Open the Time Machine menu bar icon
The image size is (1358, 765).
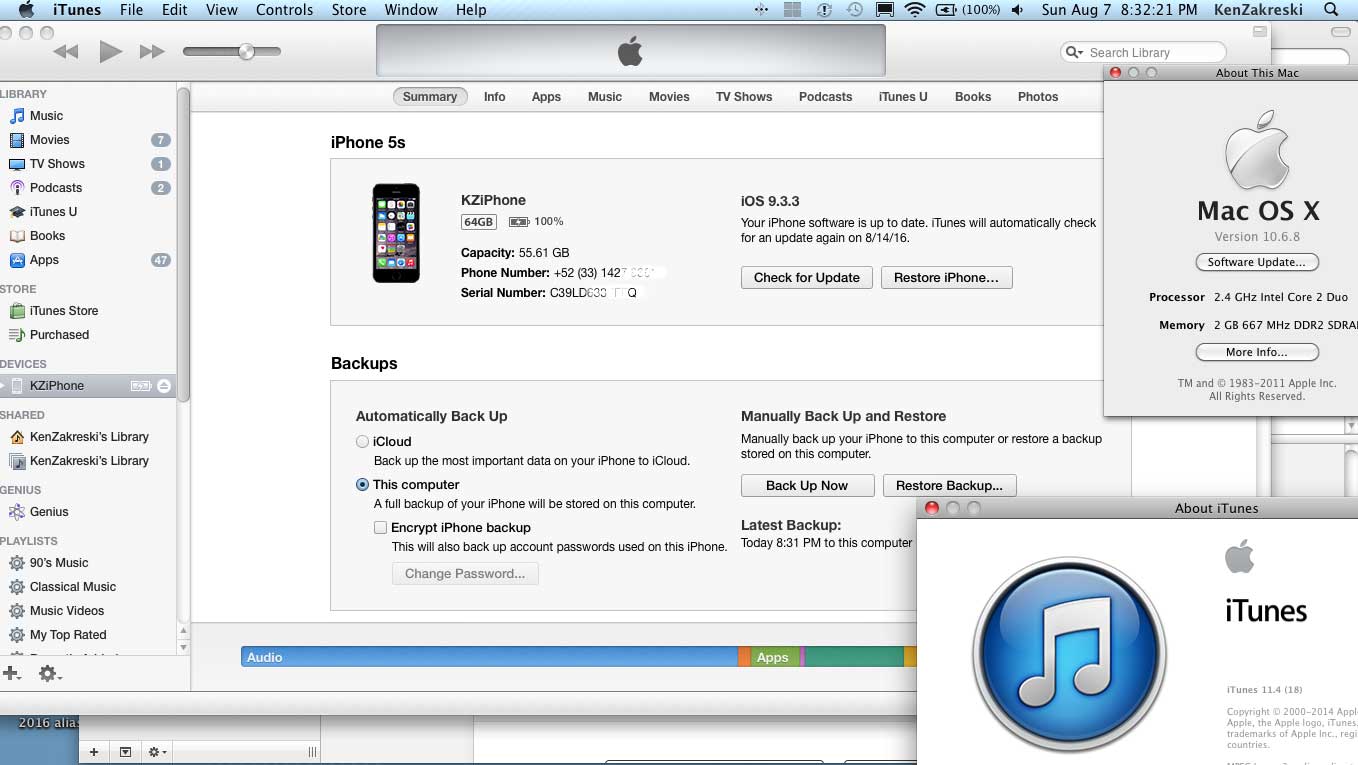[x=854, y=10]
